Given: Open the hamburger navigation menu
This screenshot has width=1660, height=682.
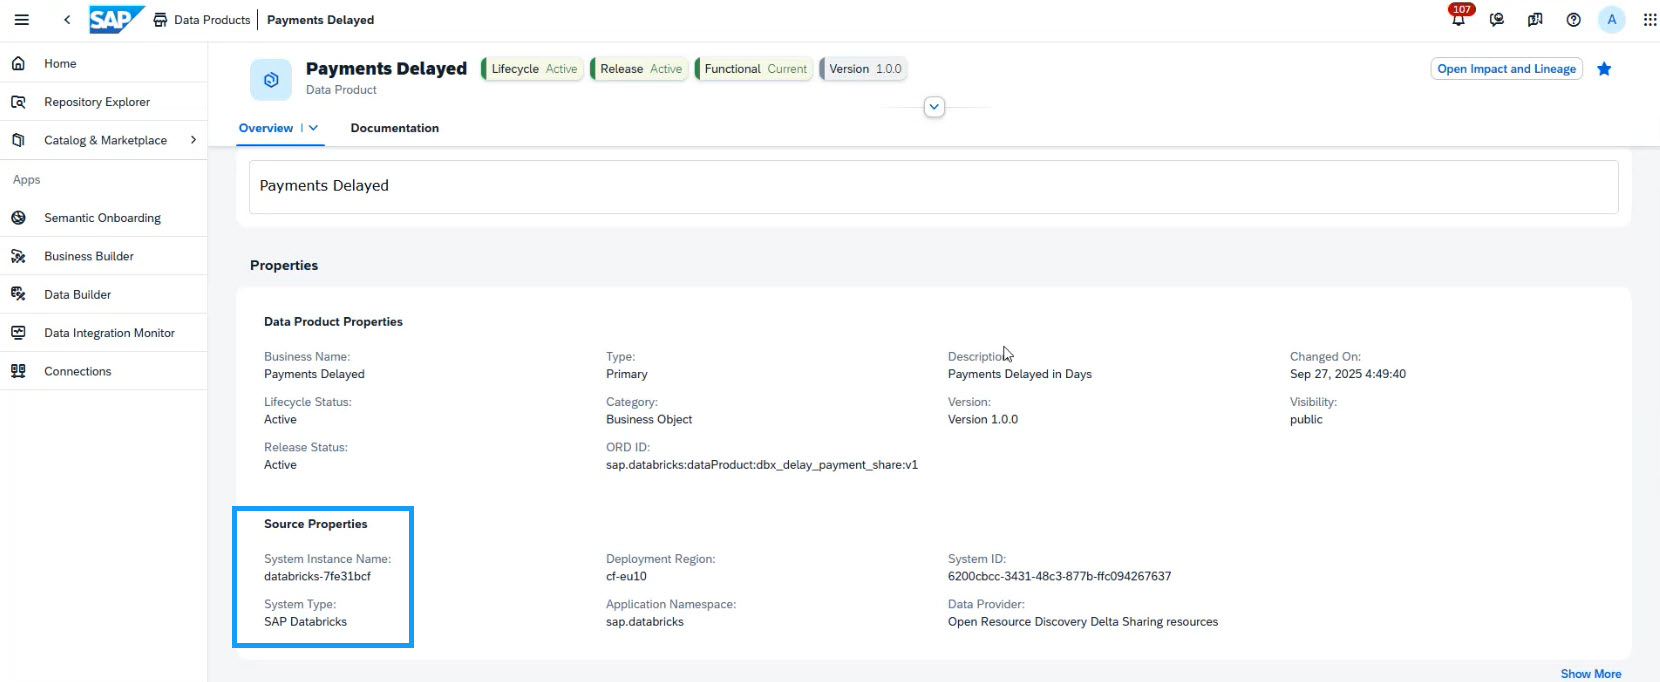Looking at the screenshot, I should [x=21, y=19].
